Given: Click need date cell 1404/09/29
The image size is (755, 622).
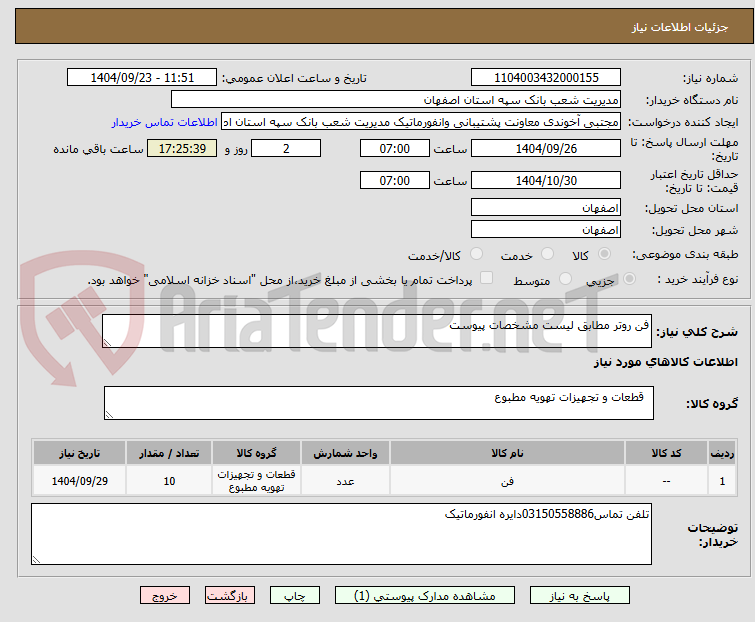Looking at the screenshot, I should coord(79,480).
